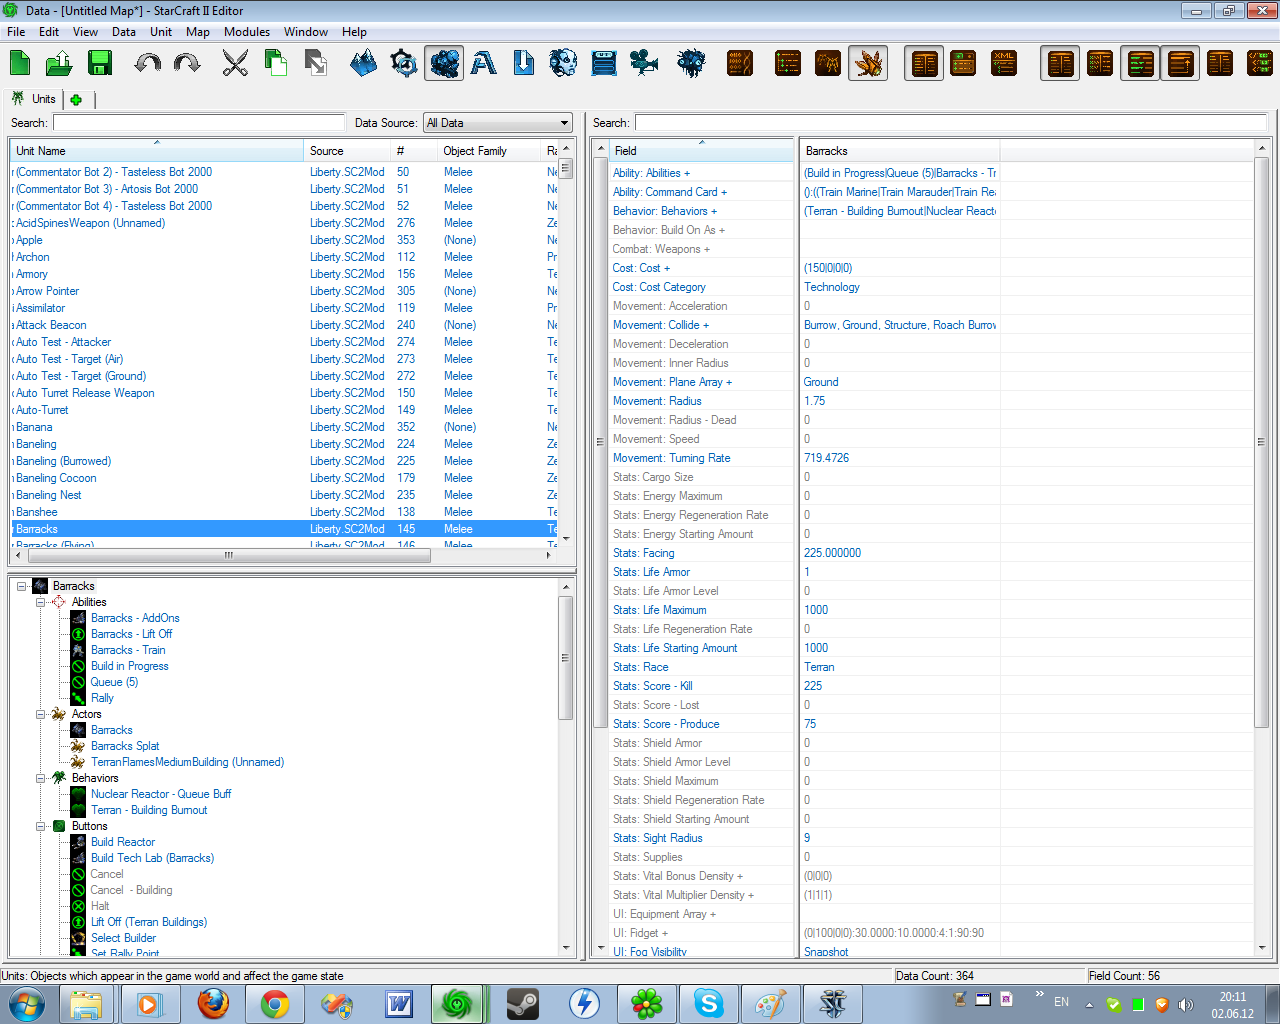Click the Stats: Race value Terran

pos(819,667)
